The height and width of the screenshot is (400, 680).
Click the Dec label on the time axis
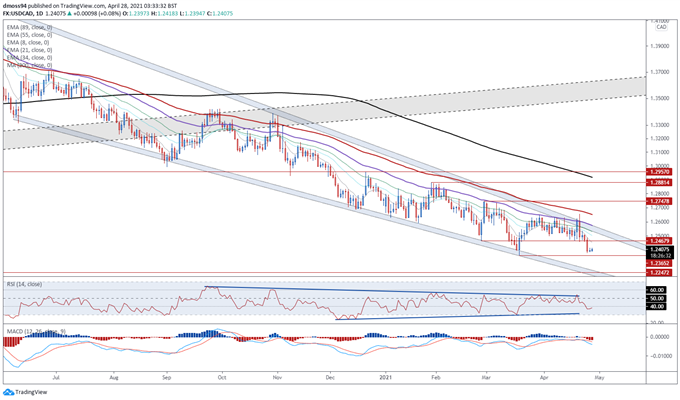click(330, 377)
